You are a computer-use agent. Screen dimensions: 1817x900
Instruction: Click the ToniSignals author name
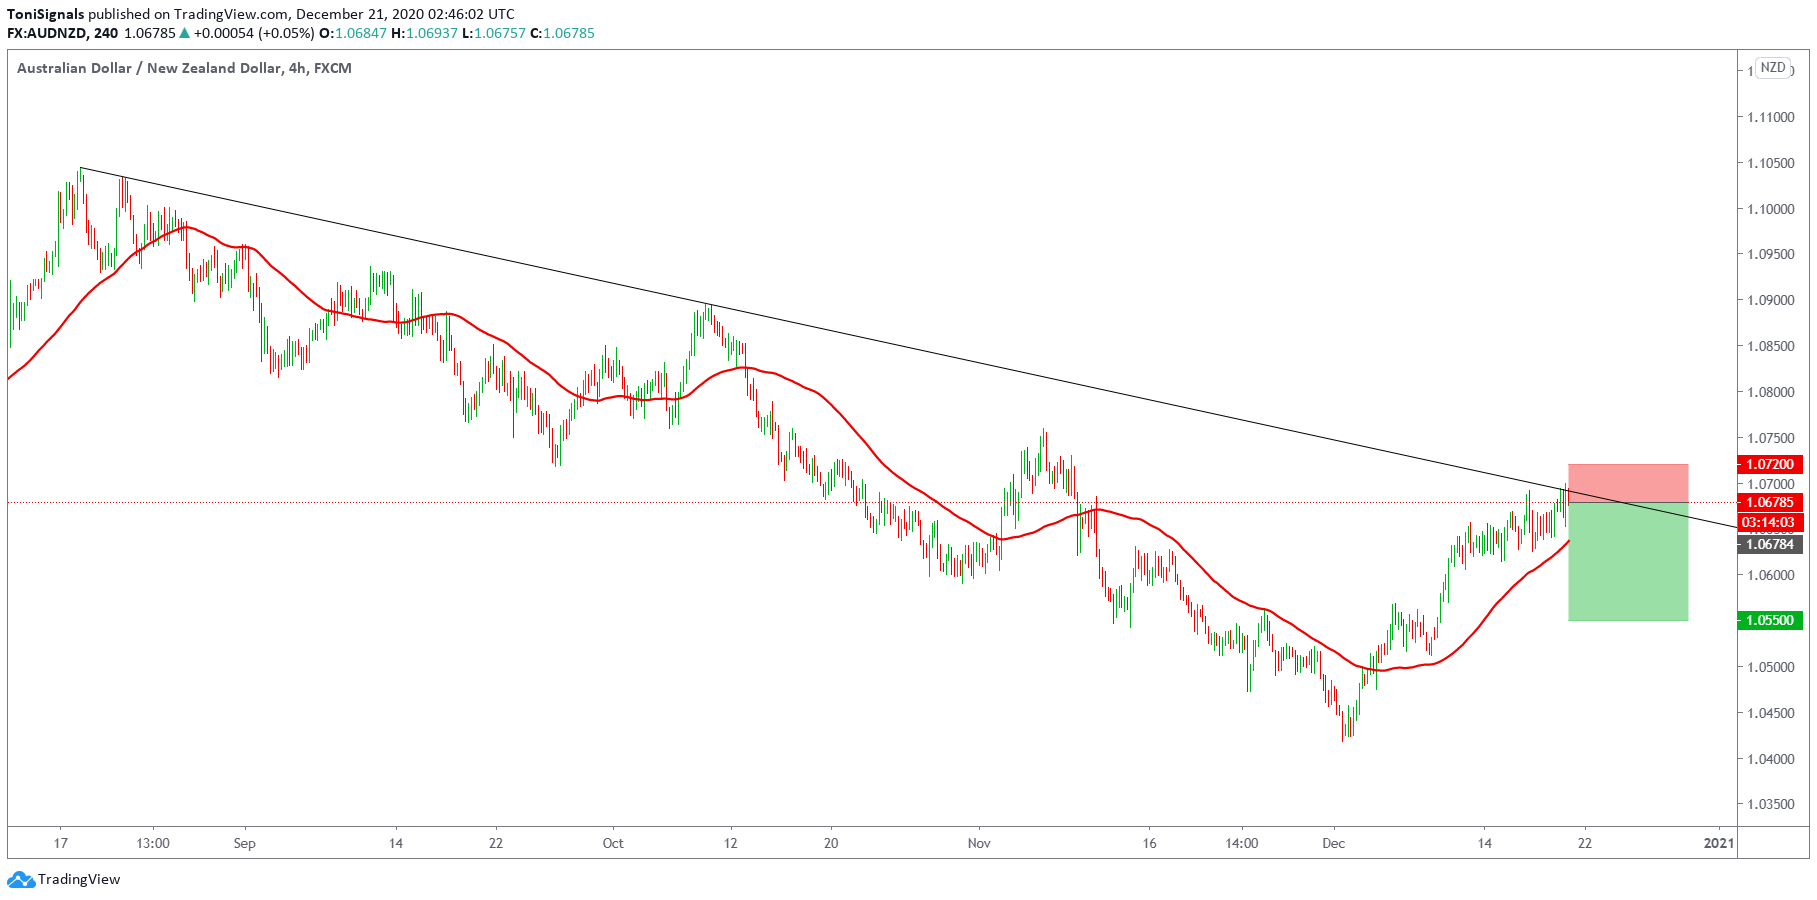pyautogui.click(x=45, y=14)
